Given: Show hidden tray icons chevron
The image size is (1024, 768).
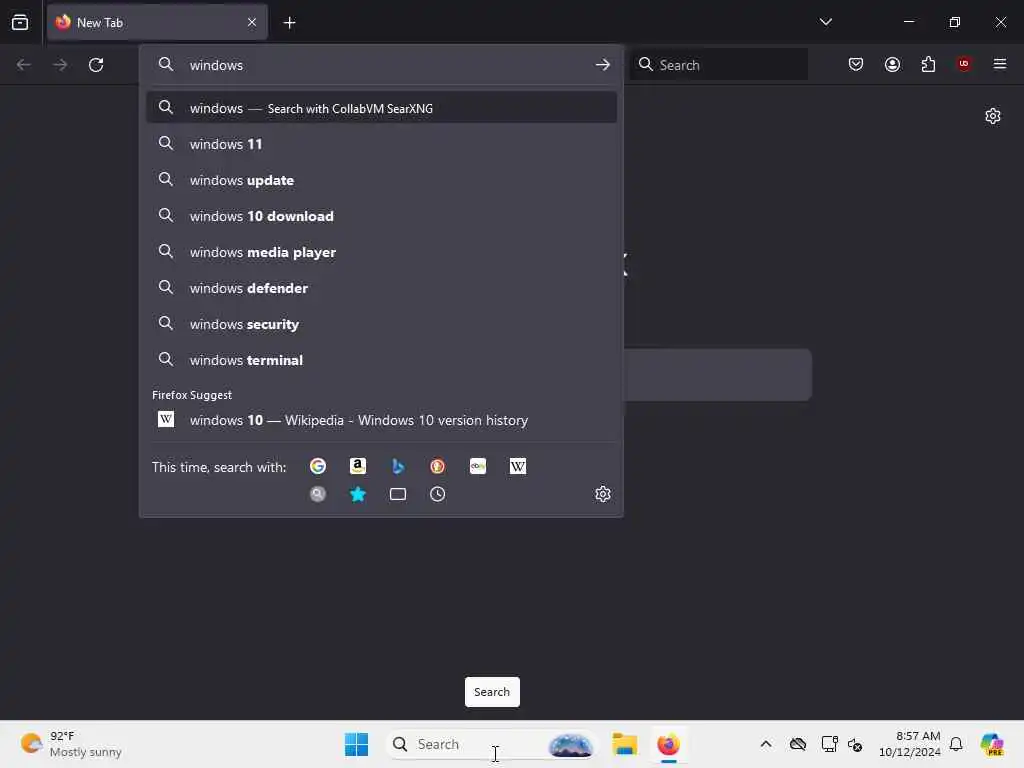Looking at the screenshot, I should click(766, 744).
